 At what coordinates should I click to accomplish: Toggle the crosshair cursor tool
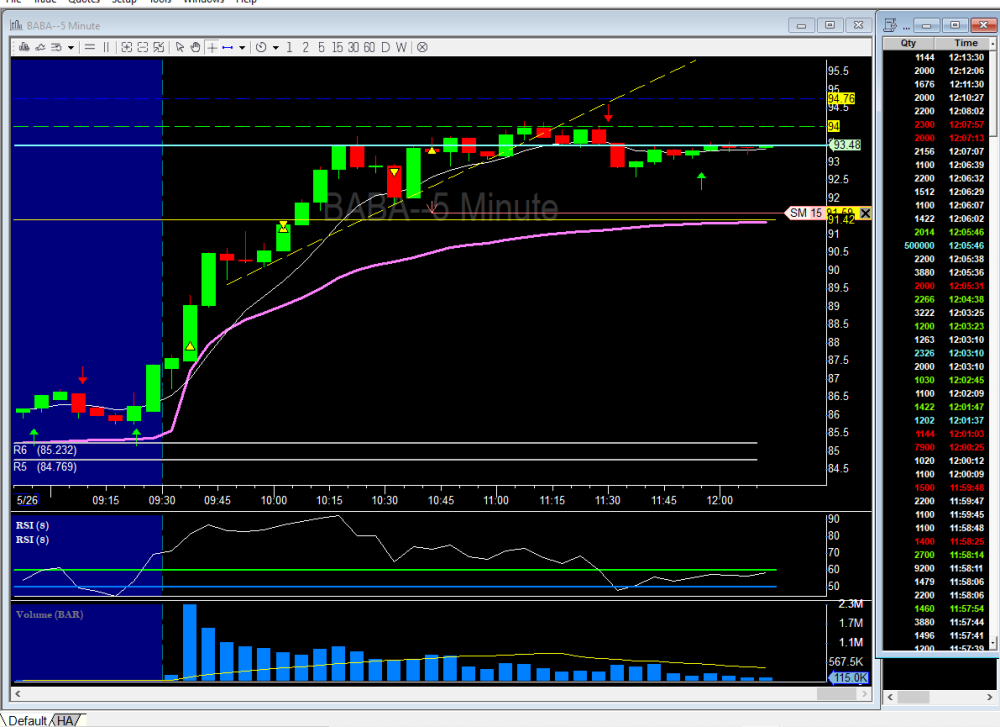pyautogui.click(x=212, y=47)
